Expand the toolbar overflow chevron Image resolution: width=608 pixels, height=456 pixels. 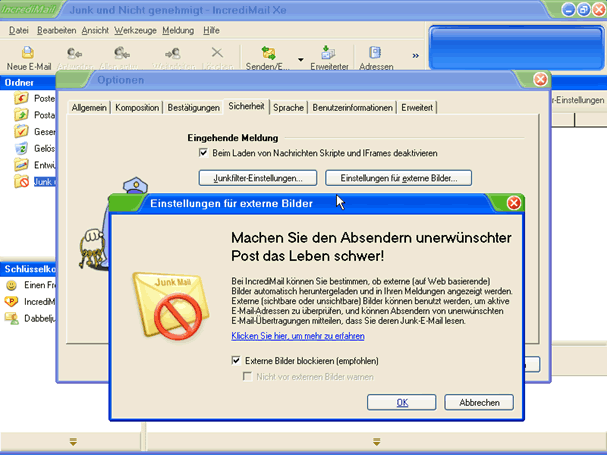point(415,56)
